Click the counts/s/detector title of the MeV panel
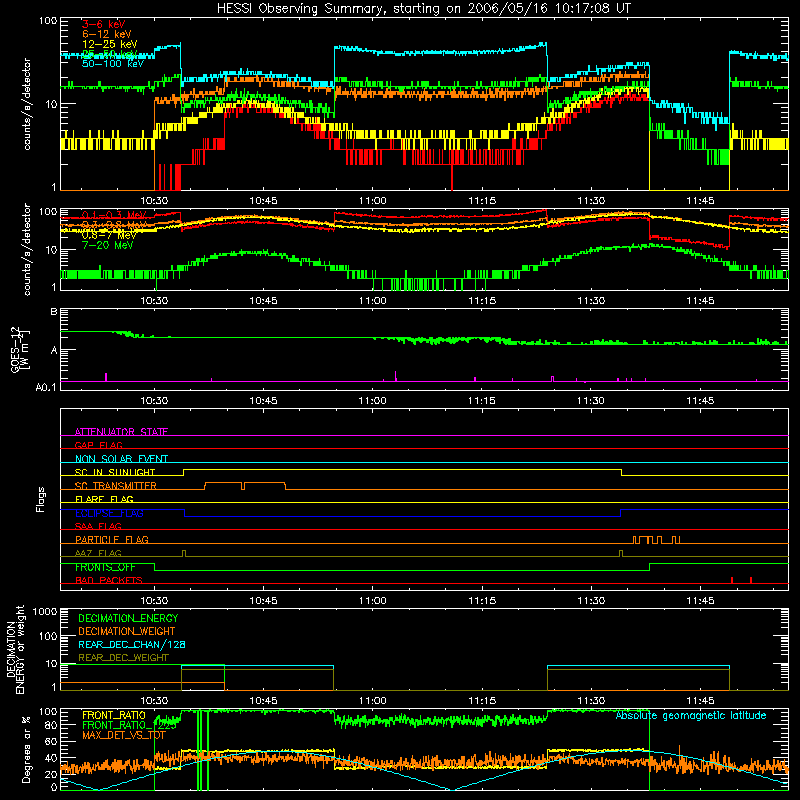 tap(27, 249)
